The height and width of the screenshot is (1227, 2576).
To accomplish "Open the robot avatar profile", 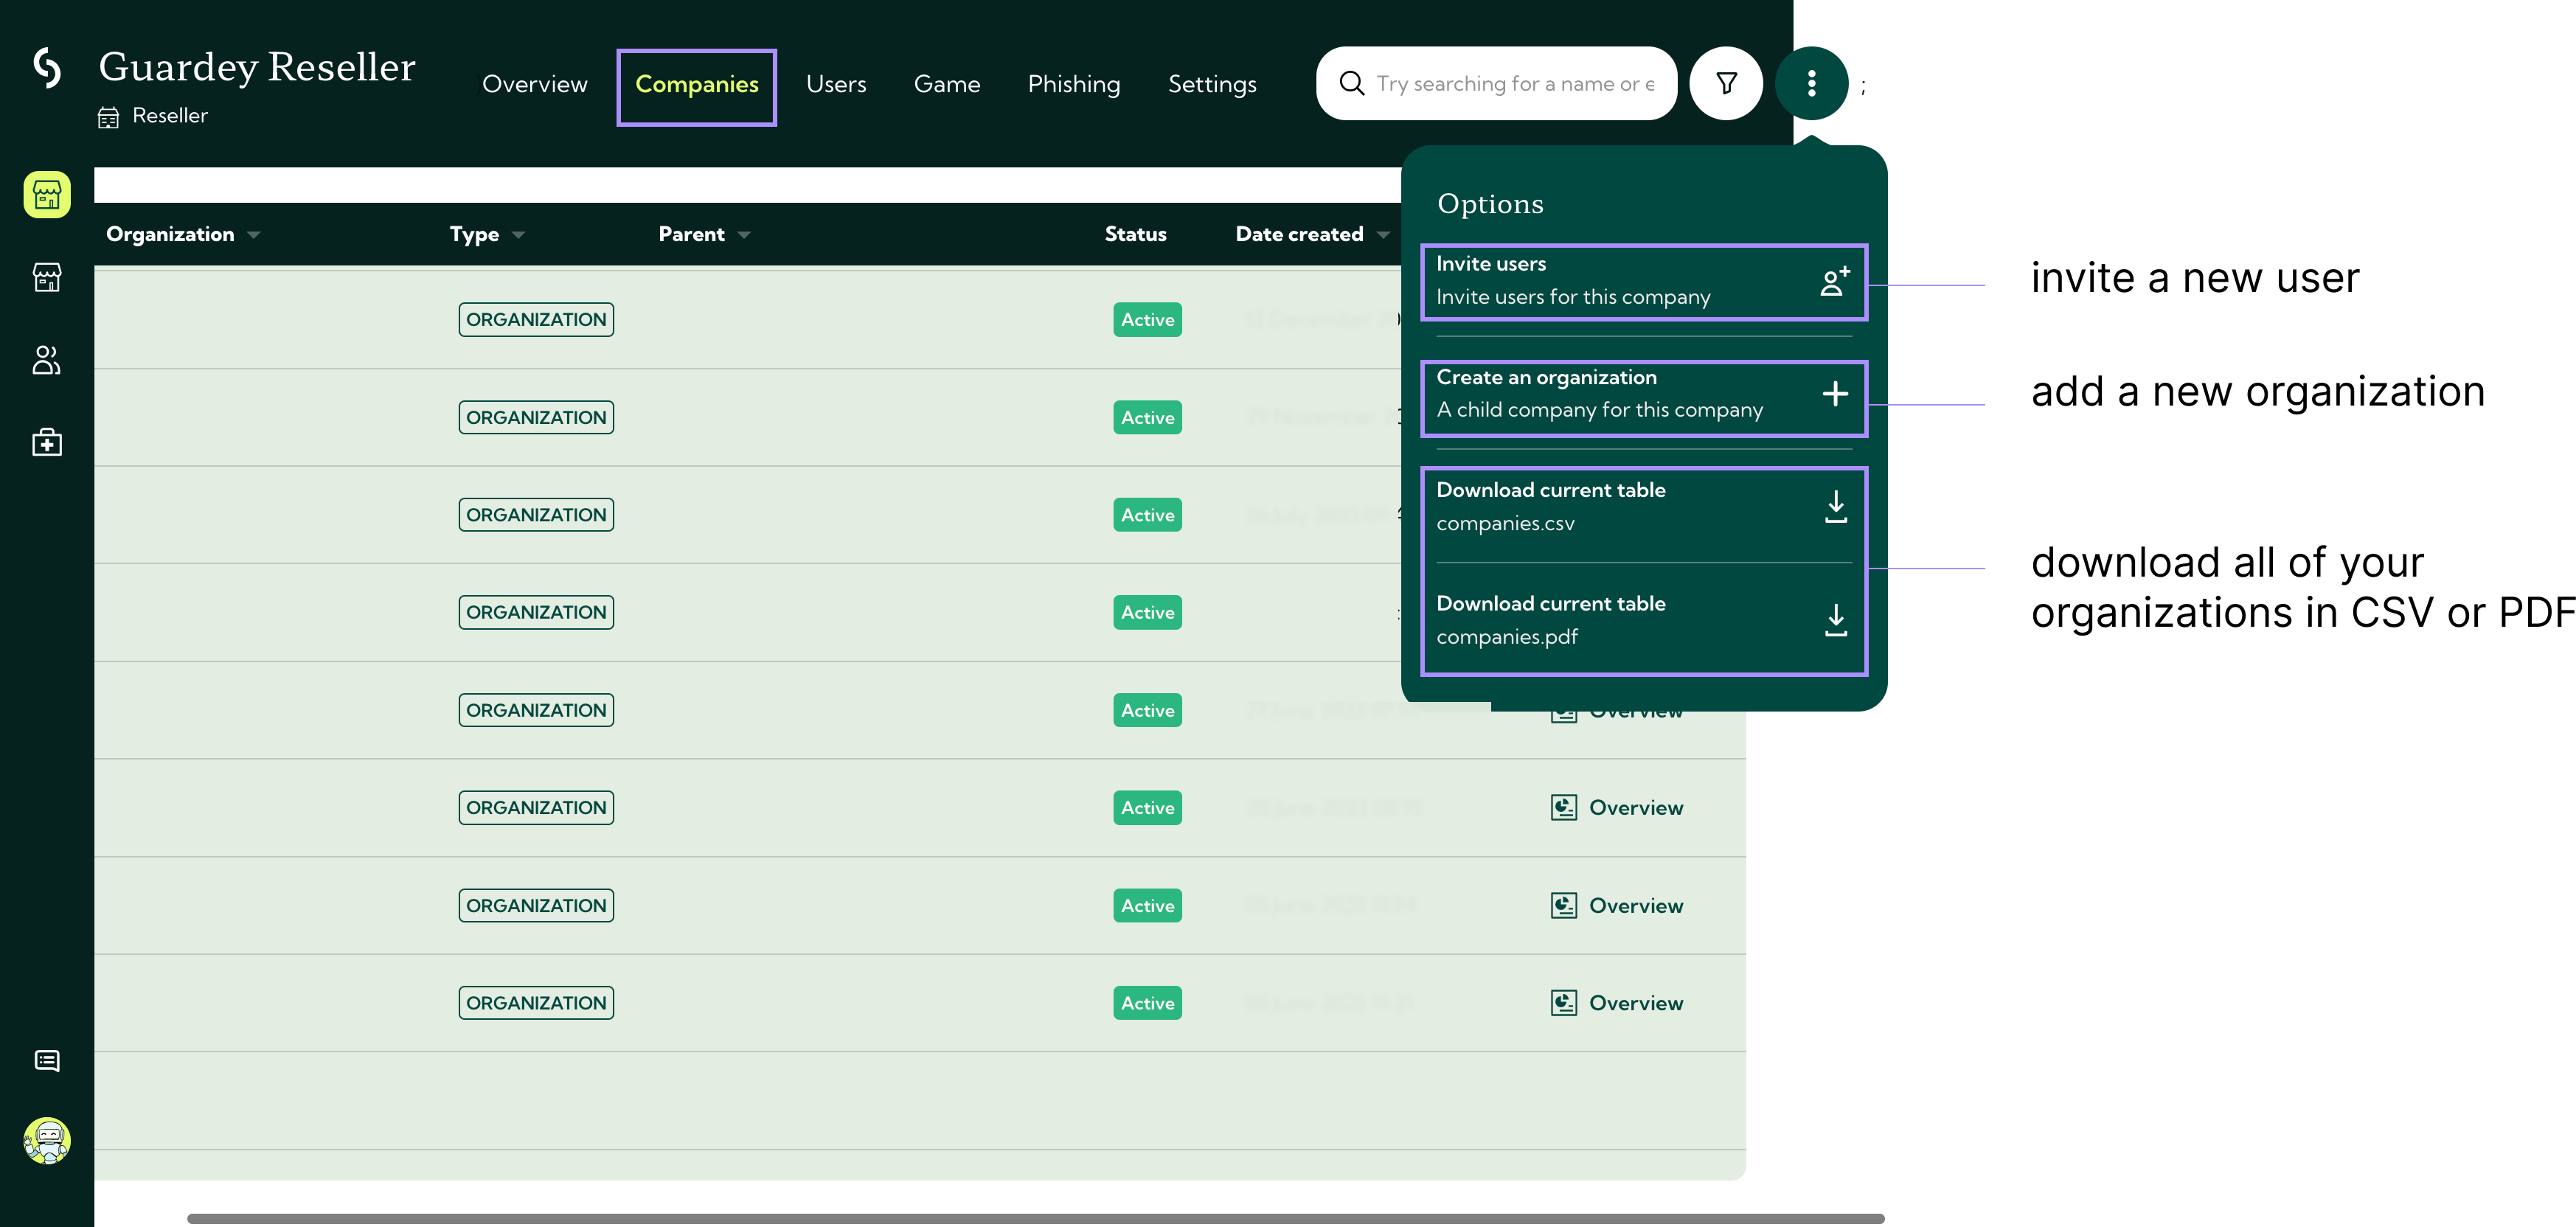I will [x=47, y=1141].
